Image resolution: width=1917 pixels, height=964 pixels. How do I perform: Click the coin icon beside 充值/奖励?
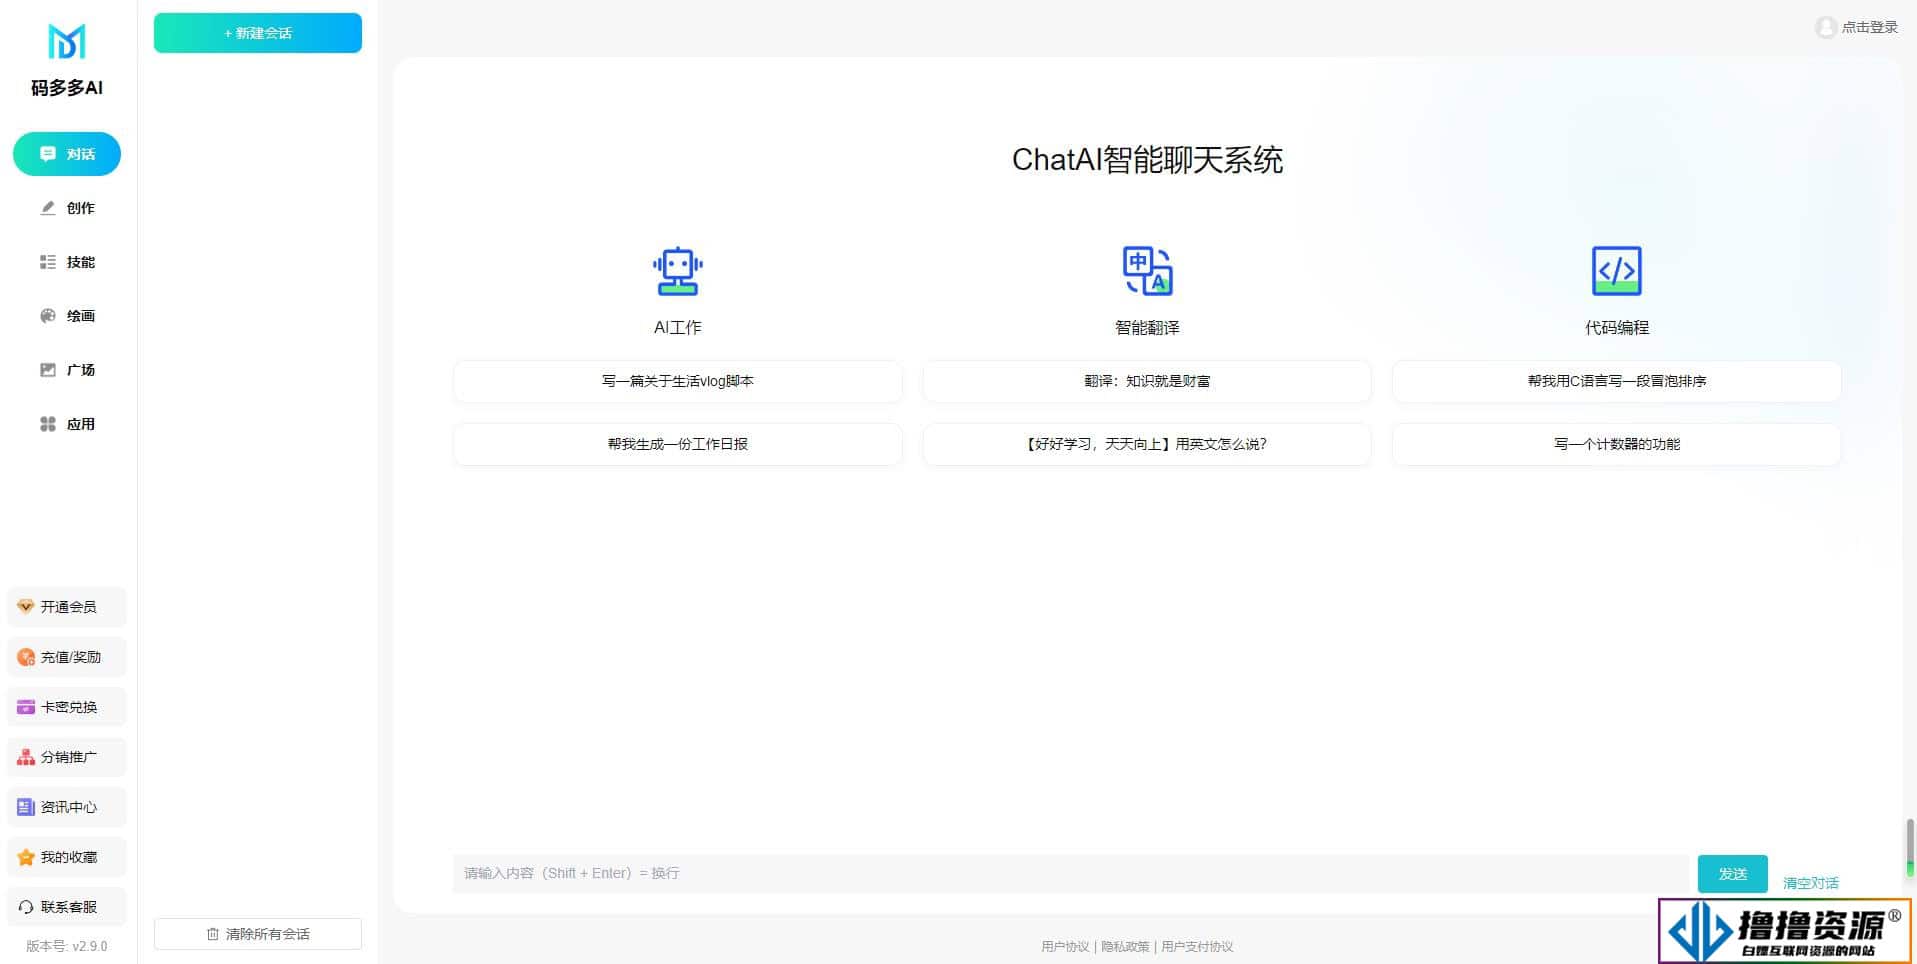coord(26,657)
